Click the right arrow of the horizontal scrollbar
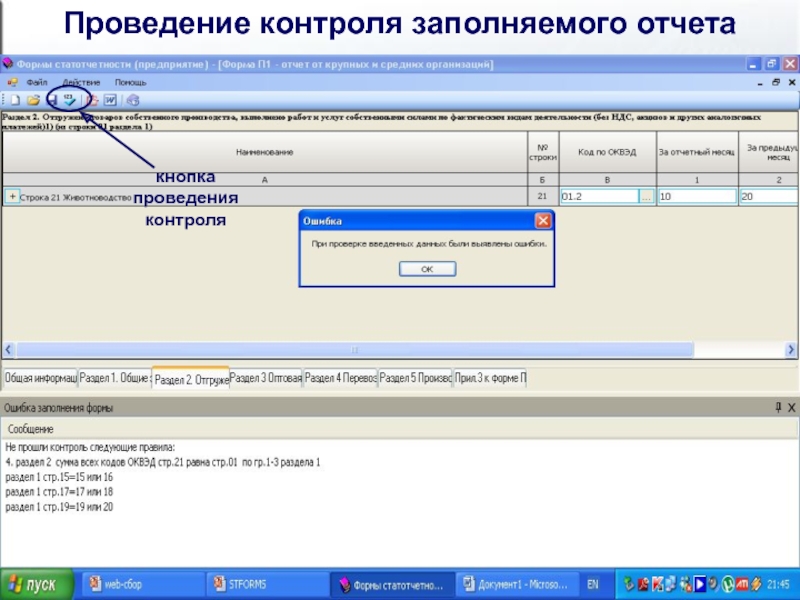The image size is (800, 600). pos(791,349)
